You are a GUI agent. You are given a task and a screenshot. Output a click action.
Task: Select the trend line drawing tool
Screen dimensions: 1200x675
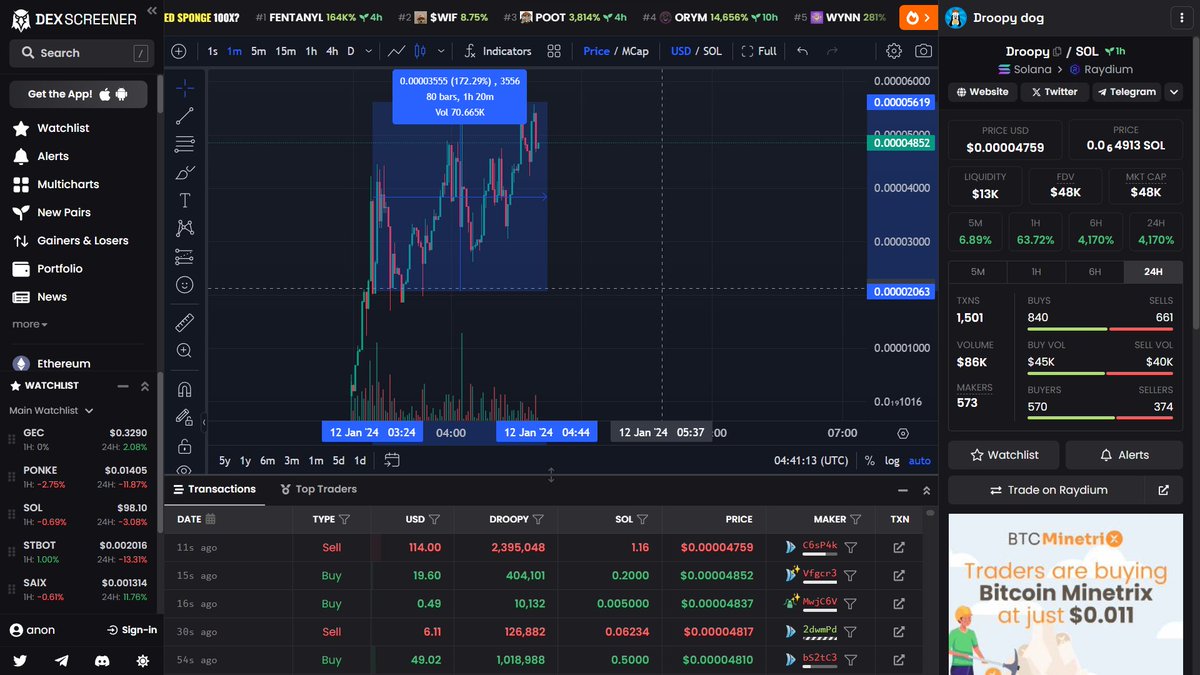[x=185, y=116]
